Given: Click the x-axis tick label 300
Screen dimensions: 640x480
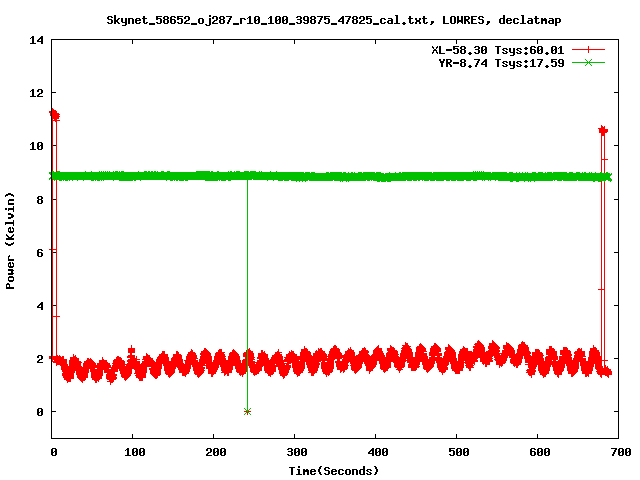Looking at the screenshot, I should [296, 452].
